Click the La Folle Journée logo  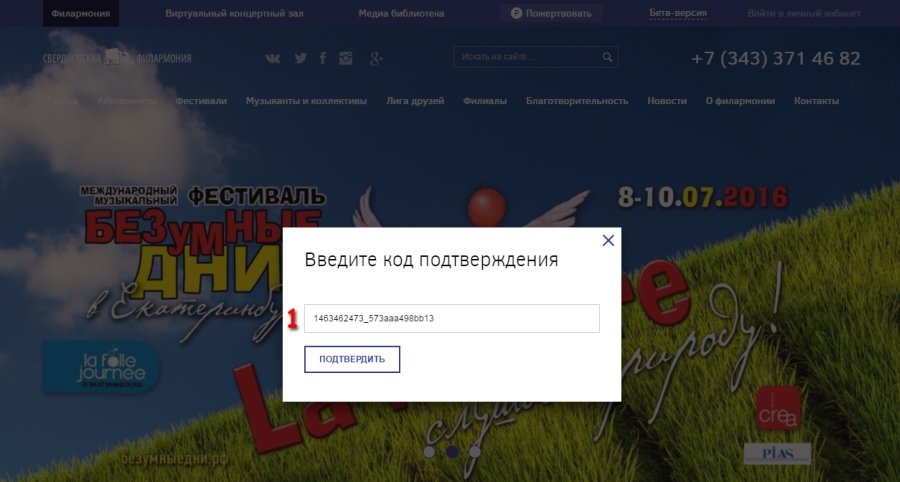tap(102, 367)
